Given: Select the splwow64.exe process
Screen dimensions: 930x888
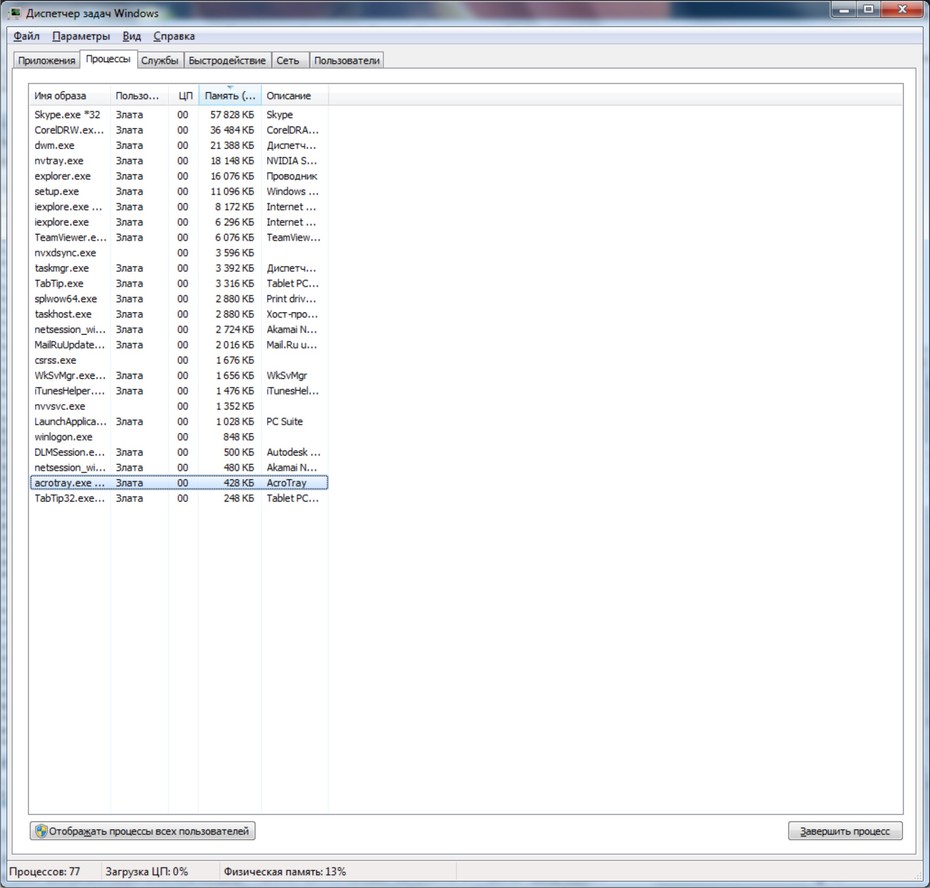Looking at the screenshot, I should point(179,299).
